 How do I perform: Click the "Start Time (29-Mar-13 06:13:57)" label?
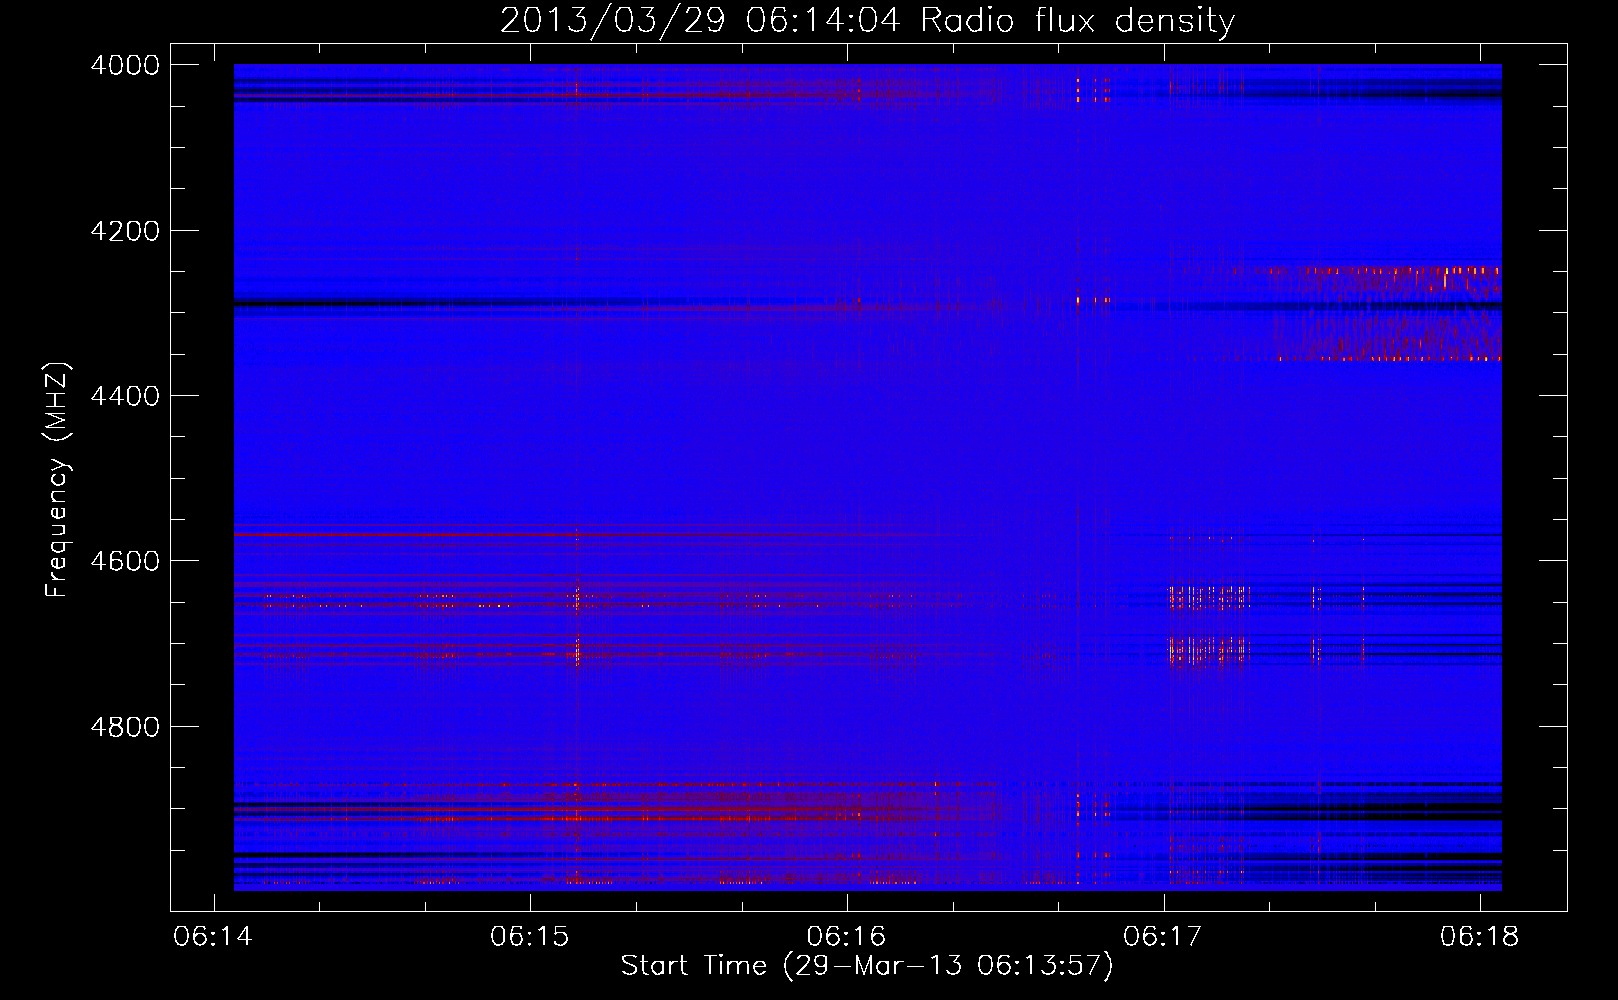tap(867, 966)
